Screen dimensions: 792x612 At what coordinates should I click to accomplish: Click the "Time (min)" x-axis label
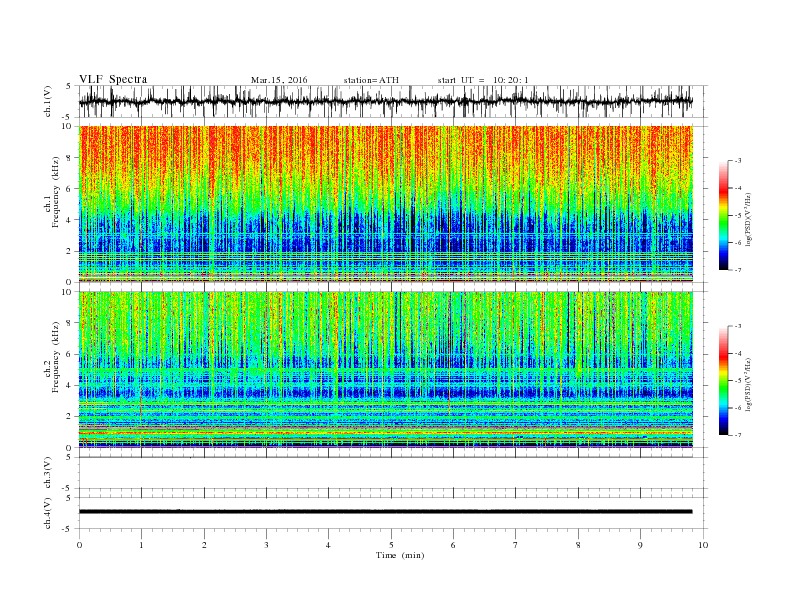point(400,555)
